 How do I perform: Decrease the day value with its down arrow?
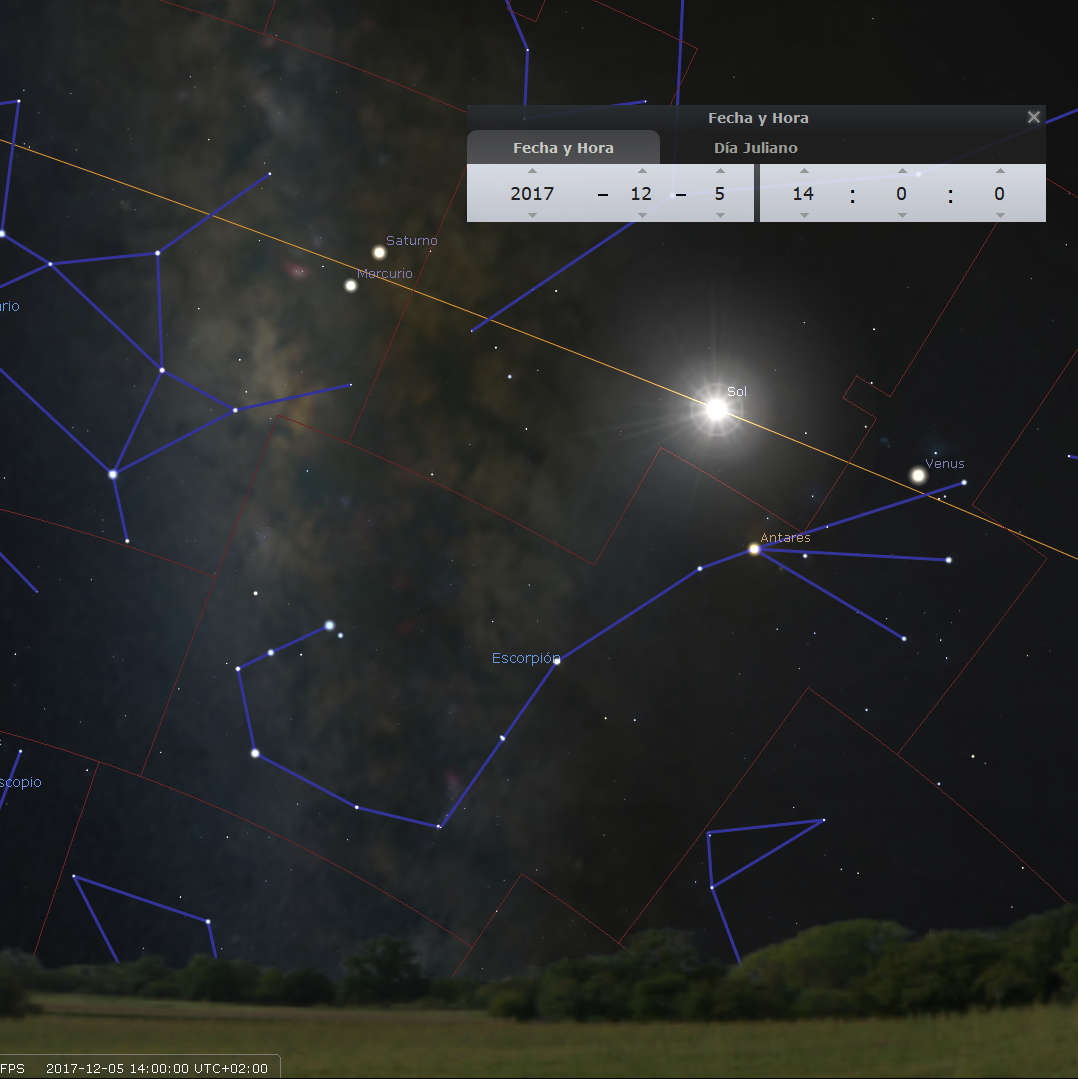719,215
